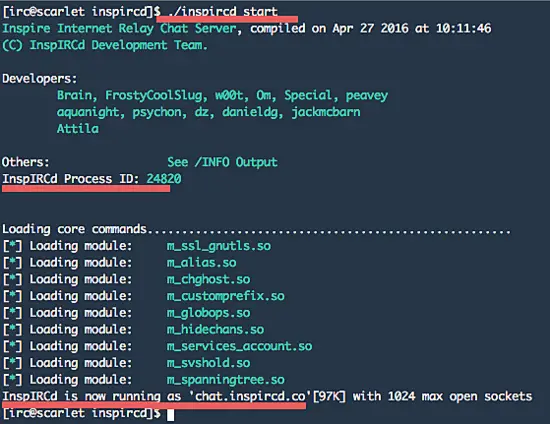The image size is (550, 424).
Task: Click the m_alias.so module name
Action: (x=201, y=263)
